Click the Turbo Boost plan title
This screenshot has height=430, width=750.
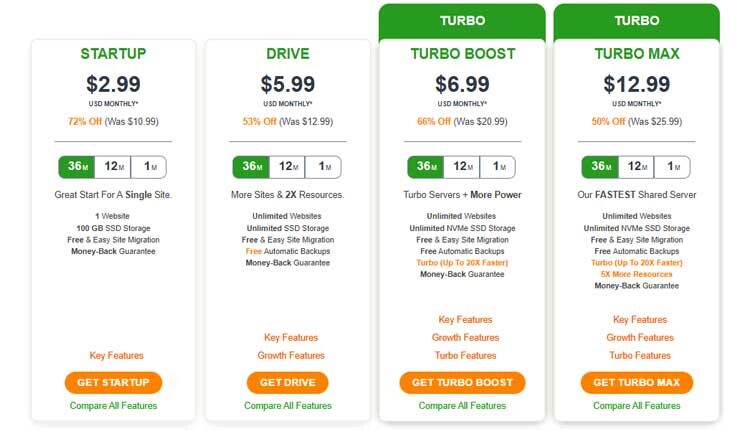point(462,54)
